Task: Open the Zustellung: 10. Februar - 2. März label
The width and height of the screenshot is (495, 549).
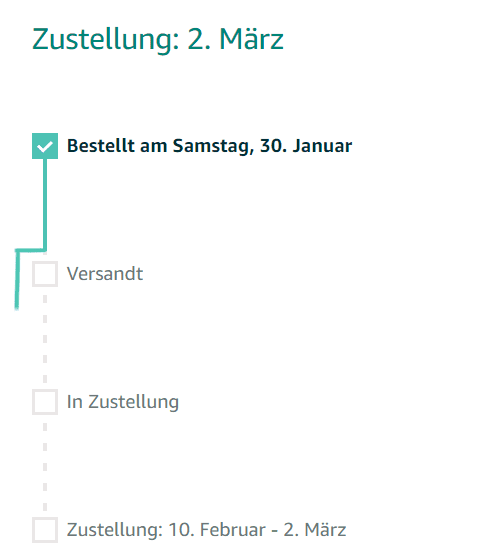Action: (x=207, y=530)
